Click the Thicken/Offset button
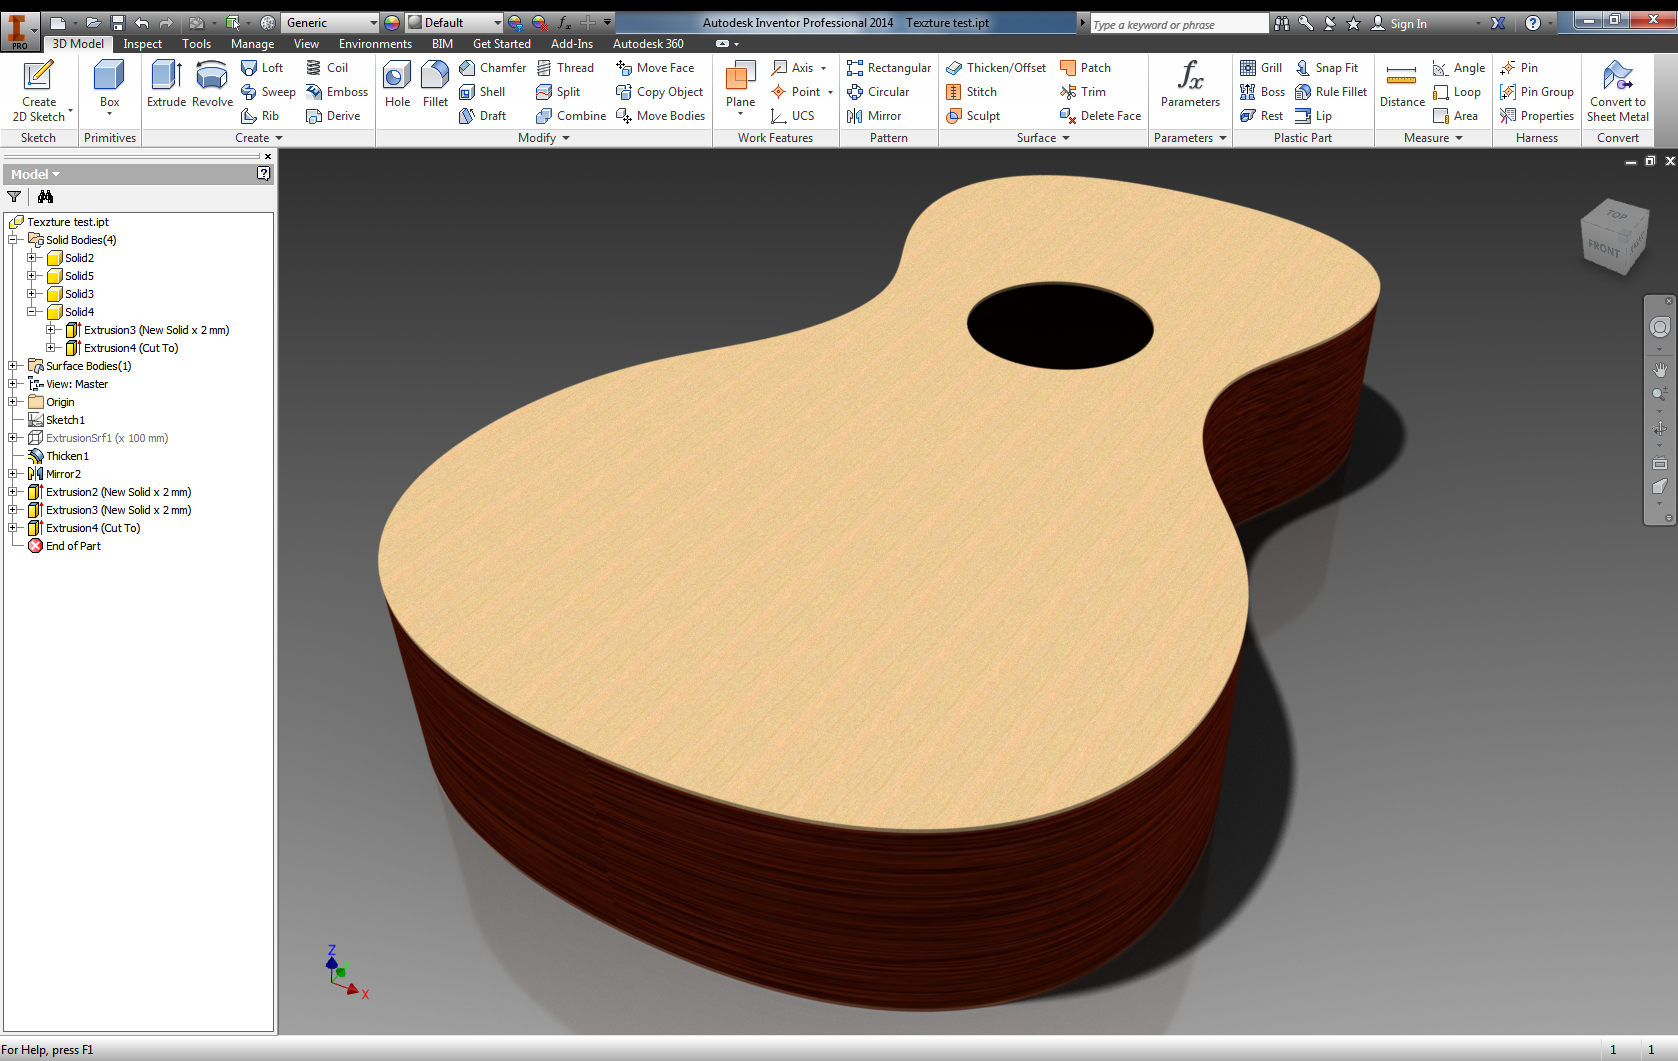Screen dimensions: 1678x1061 (x=996, y=68)
